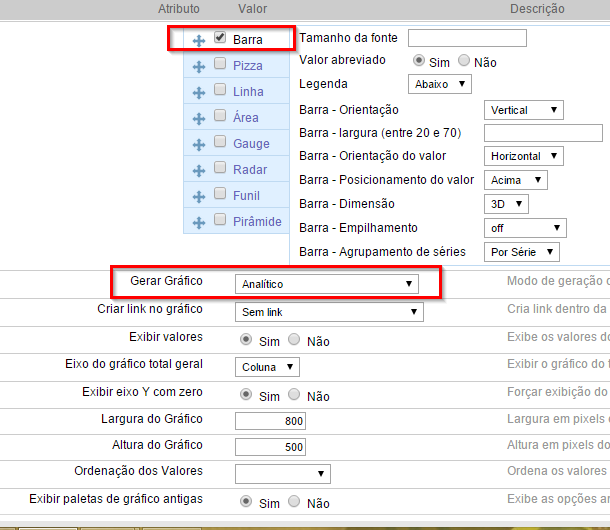Click the drag handle icon next to Pizza
The image size is (610, 530).
(199, 66)
